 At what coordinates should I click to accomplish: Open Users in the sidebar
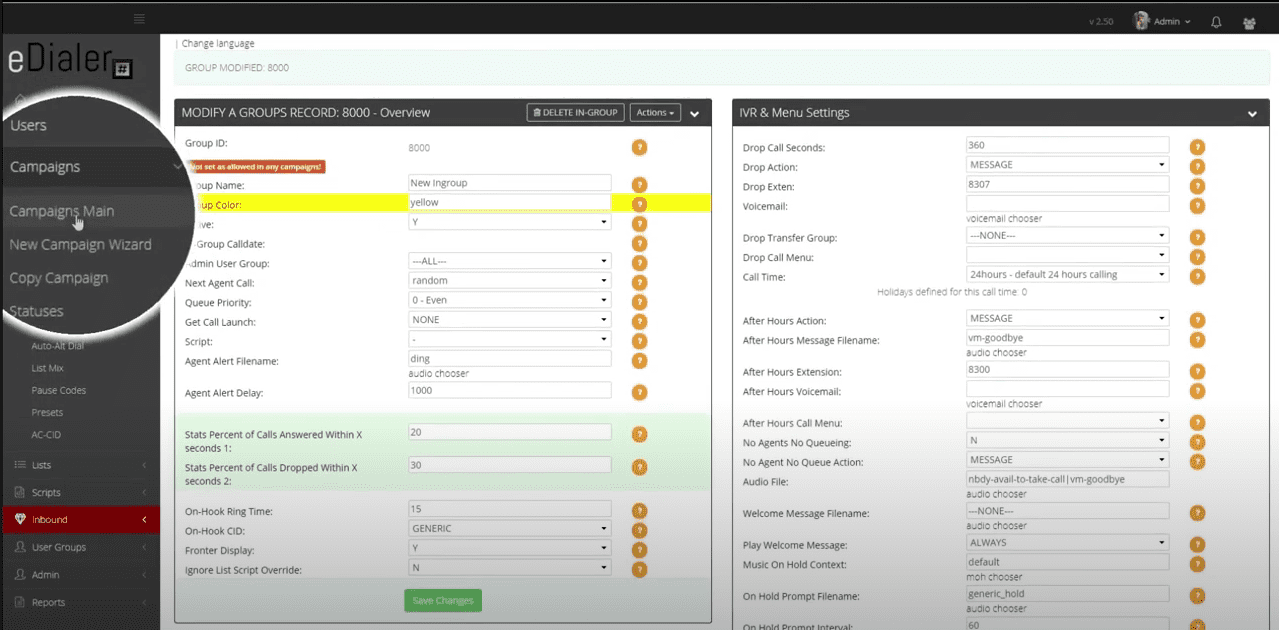click(28, 125)
